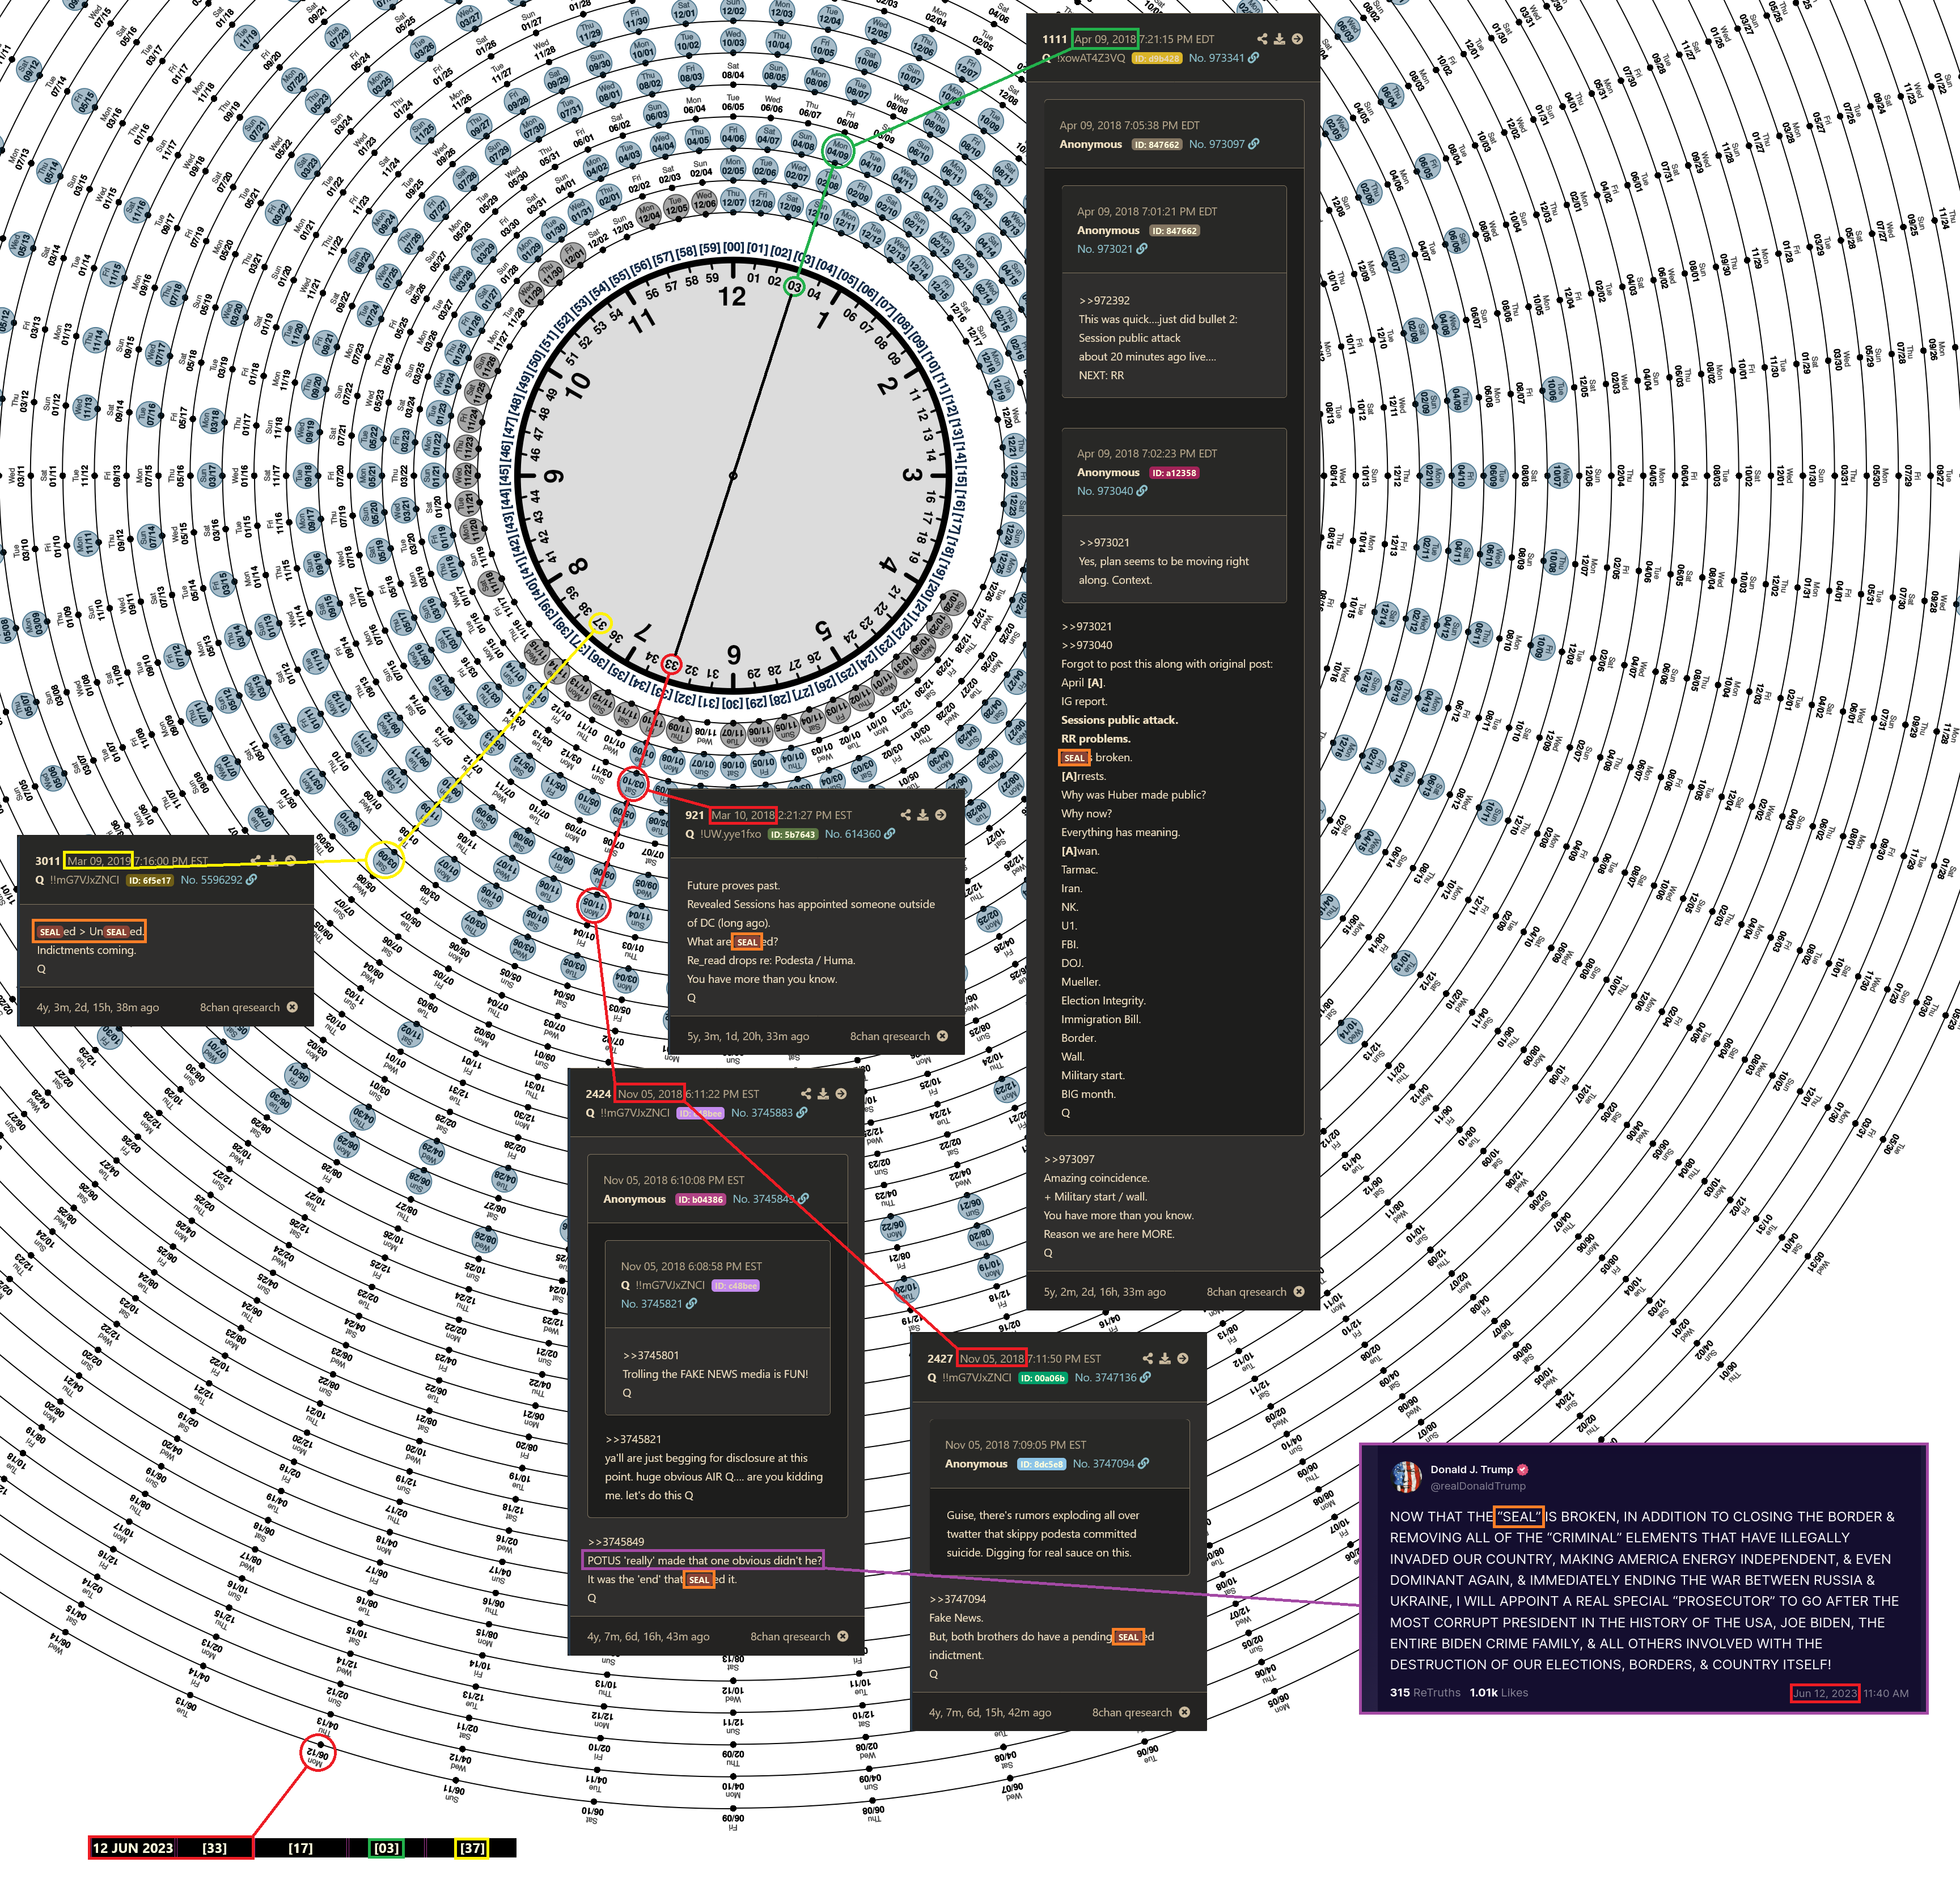Click the chain-link icon beside No. 3747094
This screenshot has width=1960, height=1879.
(1144, 1463)
